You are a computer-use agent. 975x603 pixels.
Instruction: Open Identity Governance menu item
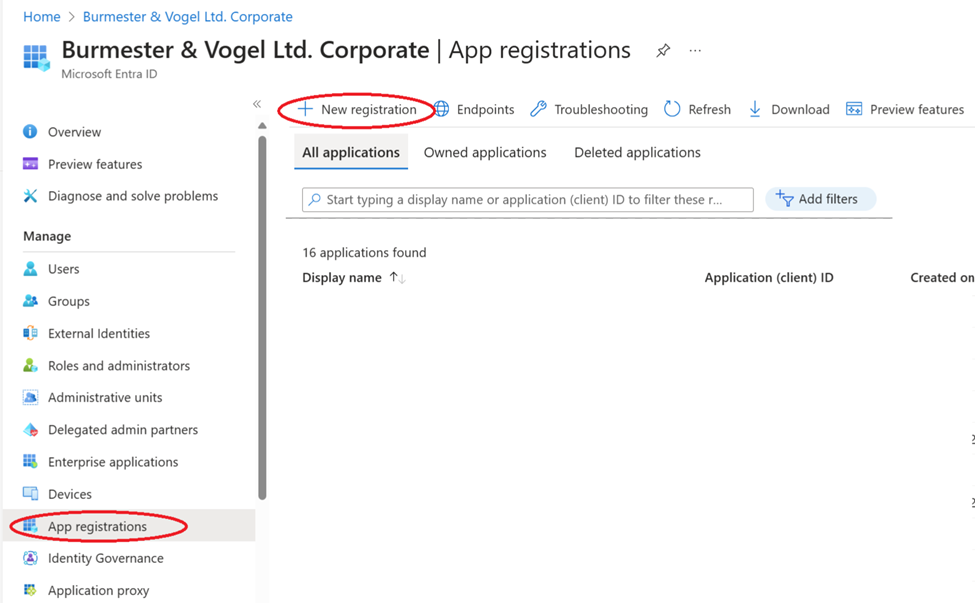tap(106, 558)
